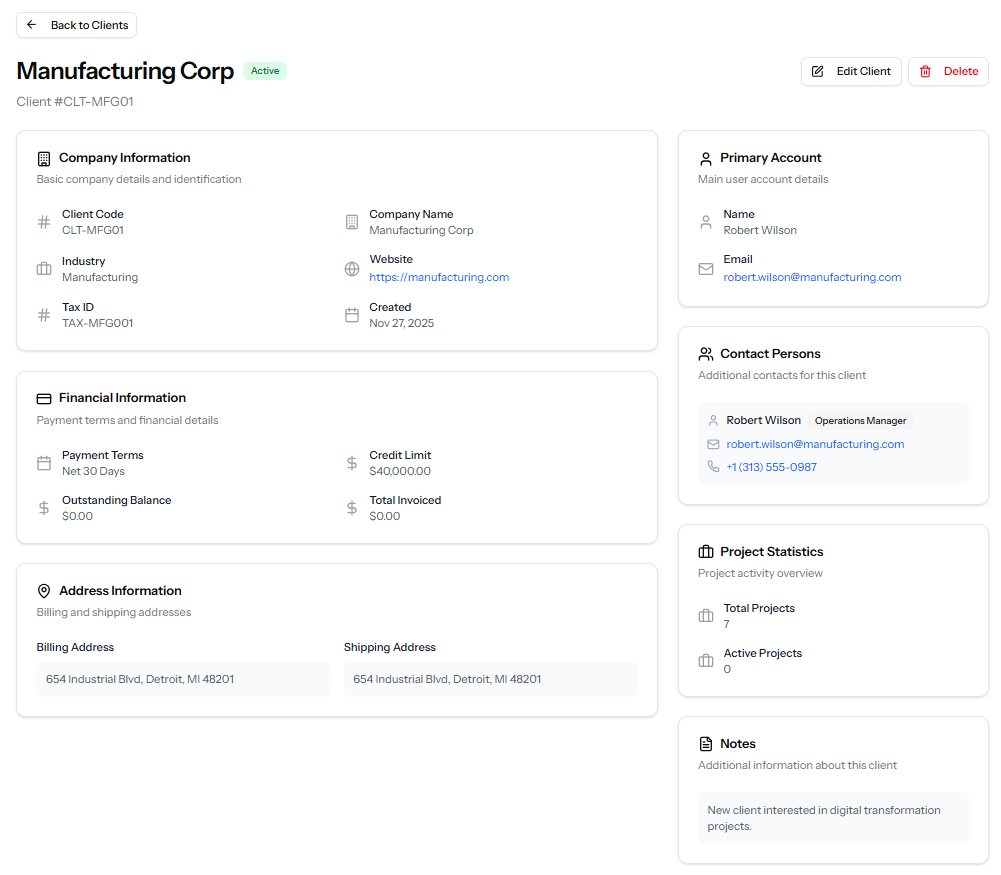Click the dollar icon beside Credit Limit

[x=351, y=462]
